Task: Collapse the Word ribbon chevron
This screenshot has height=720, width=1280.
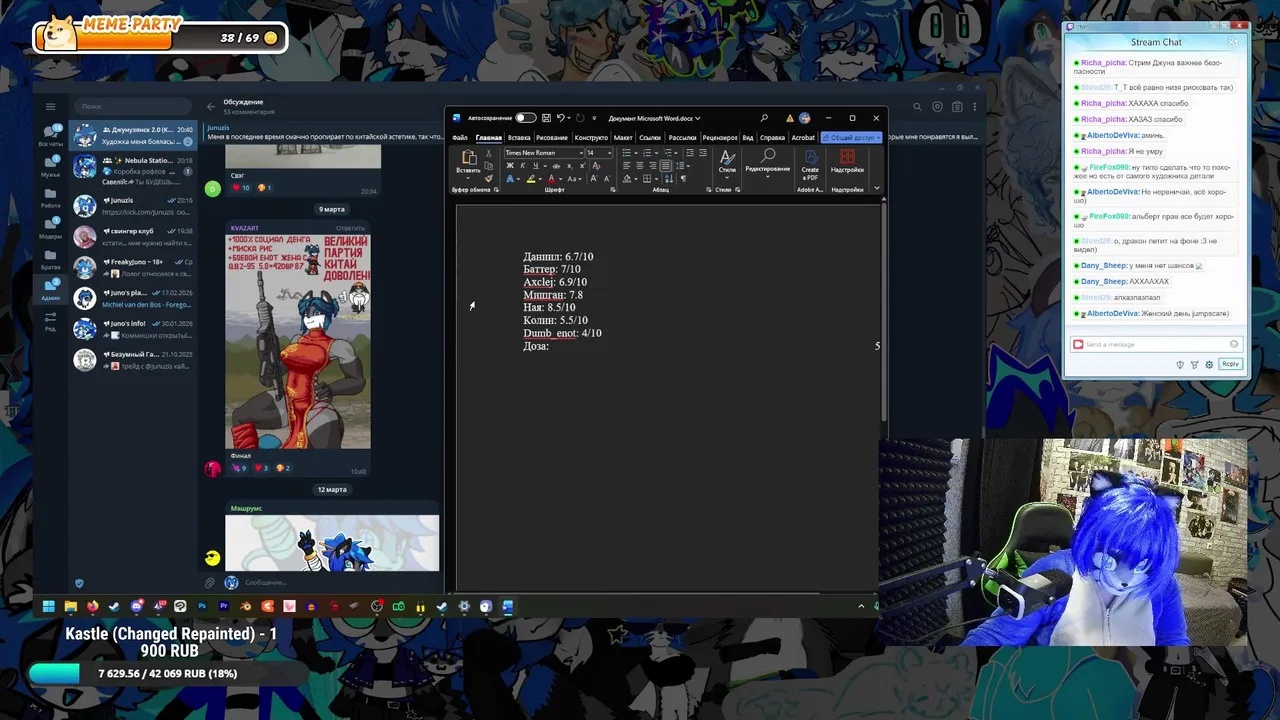Action: tap(877, 188)
